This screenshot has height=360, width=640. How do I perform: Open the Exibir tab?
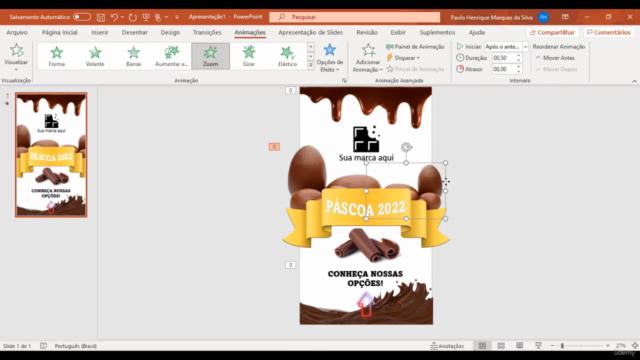[398, 32]
